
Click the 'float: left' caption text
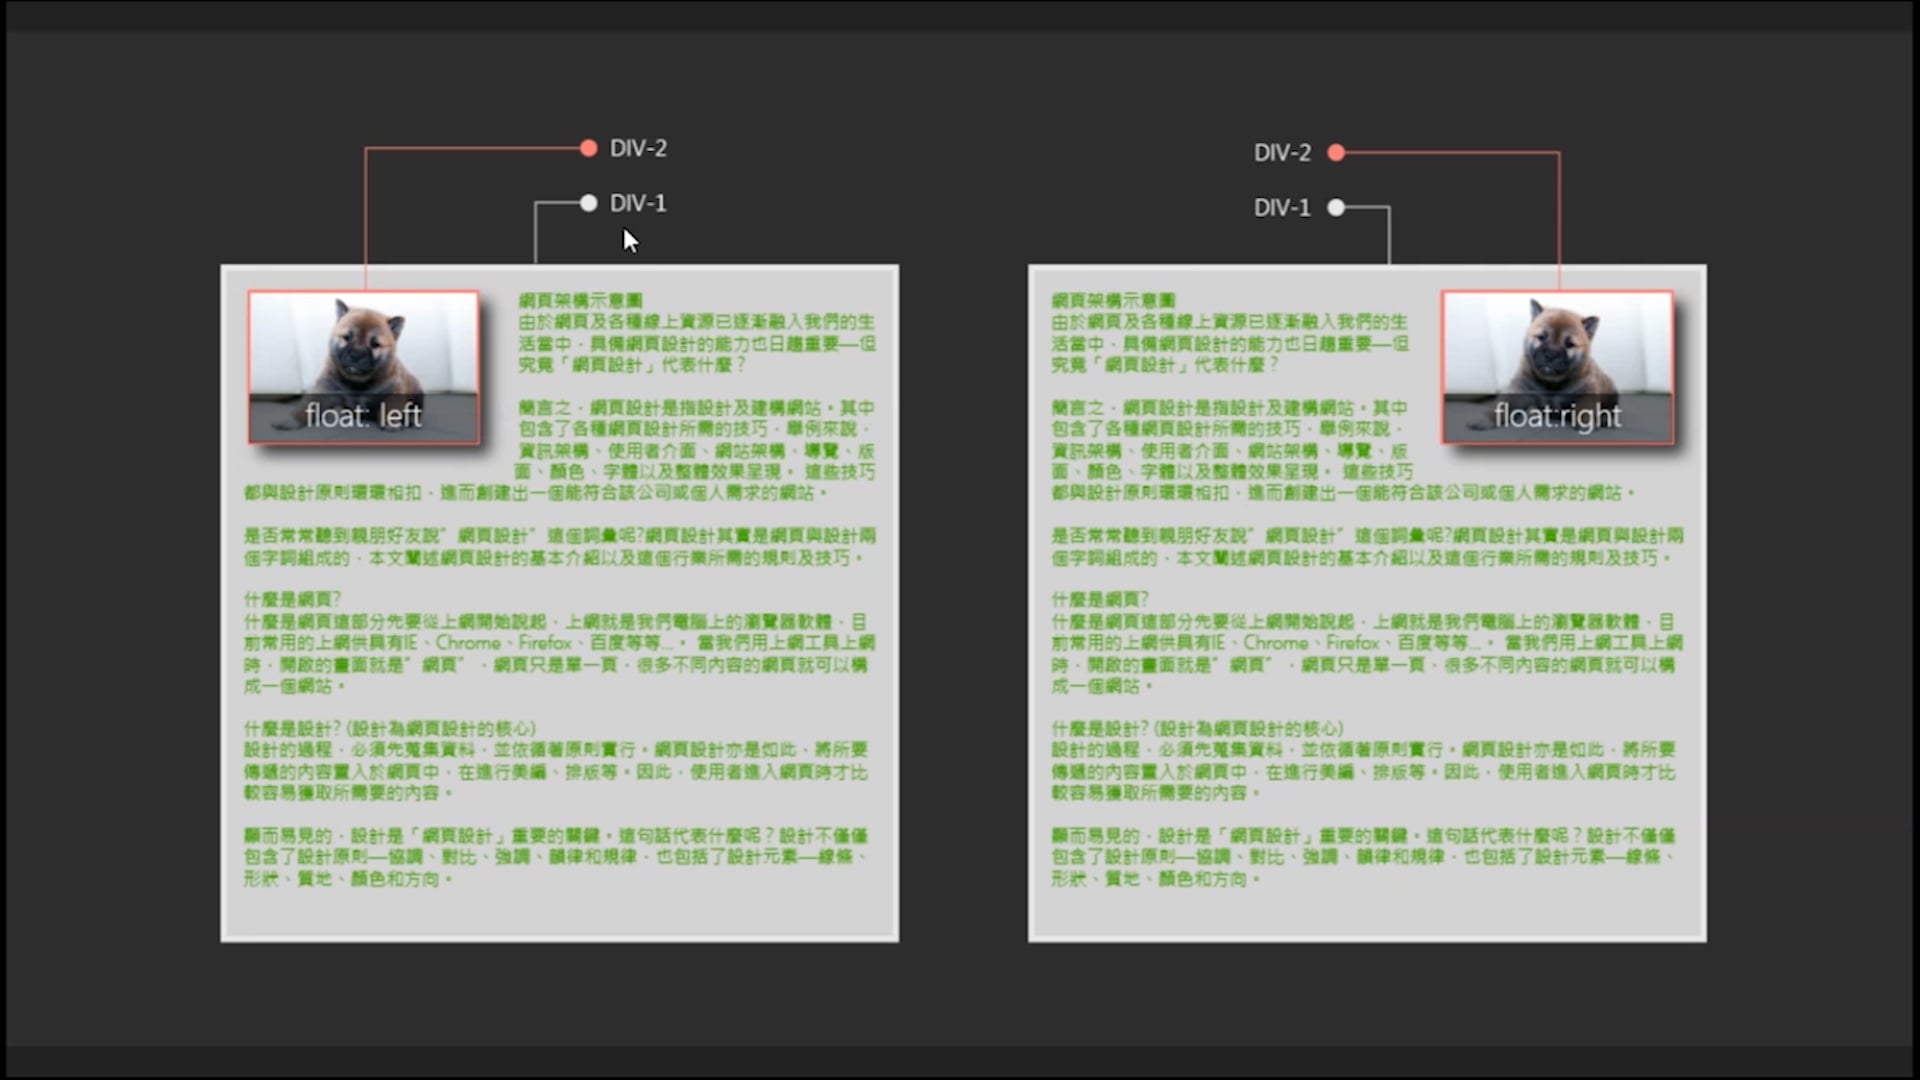pyautogui.click(x=364, y=416)
